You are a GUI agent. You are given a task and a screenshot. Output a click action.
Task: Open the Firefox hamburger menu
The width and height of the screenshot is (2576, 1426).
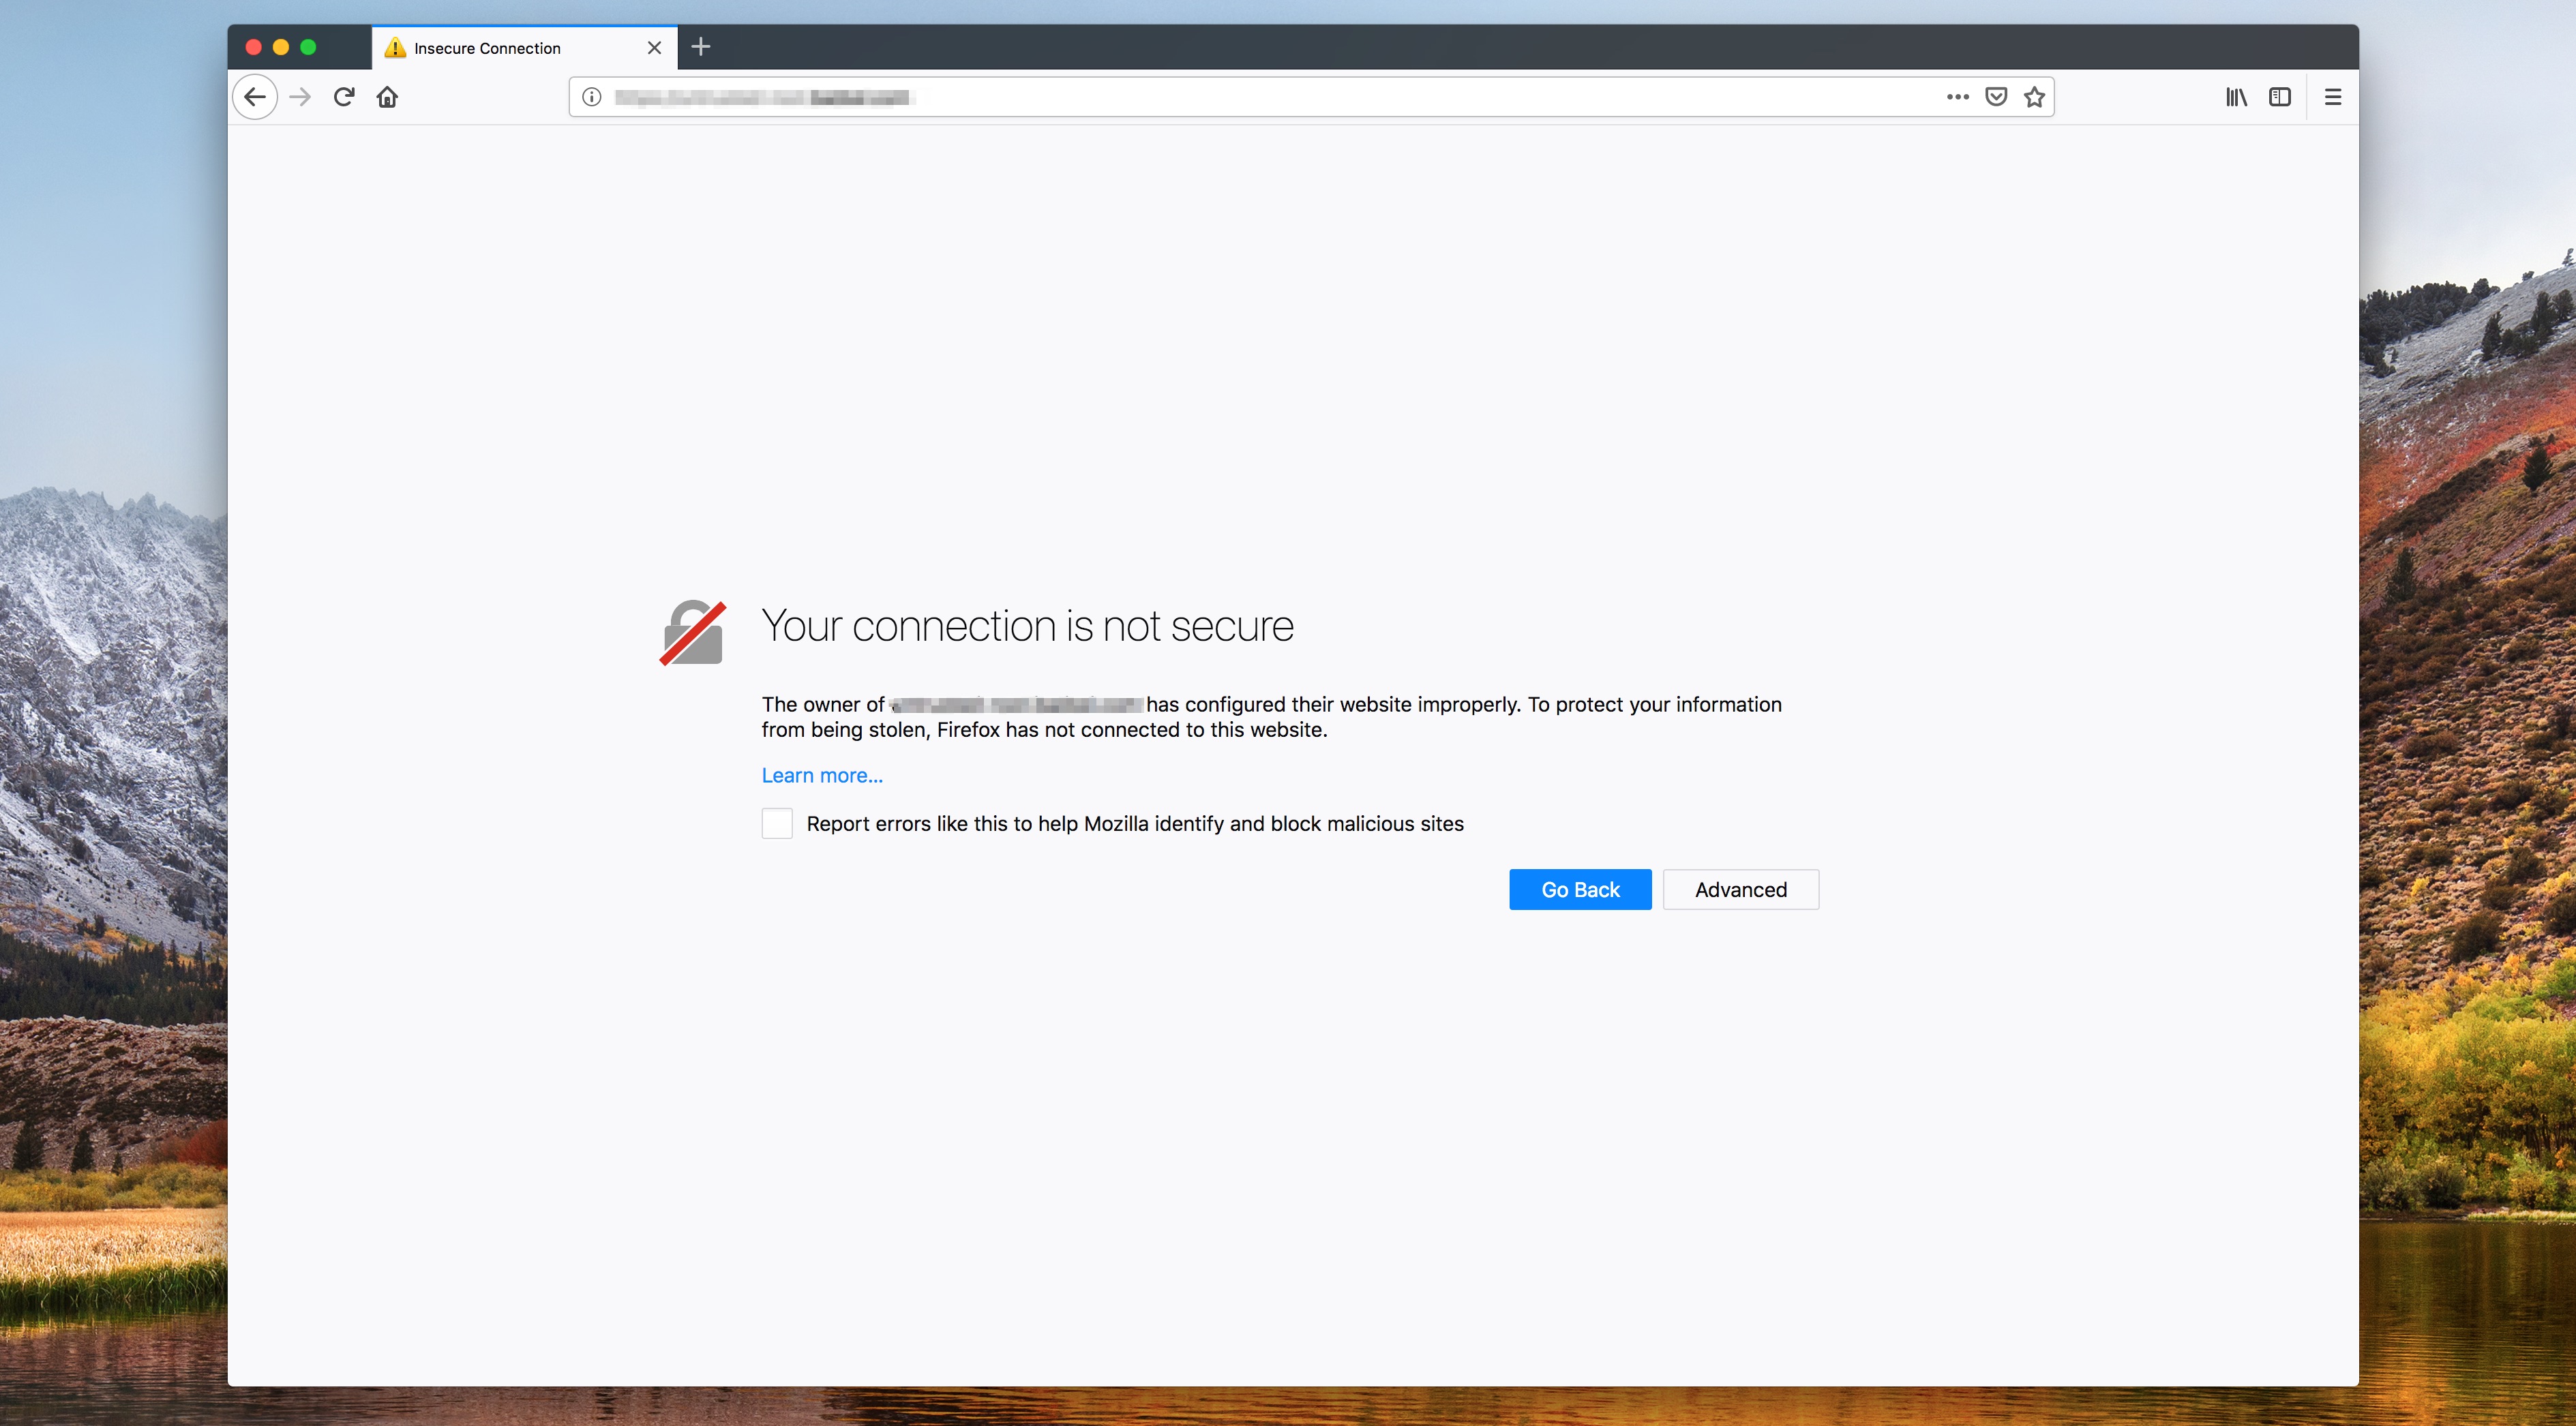[x=2332, y=97]
